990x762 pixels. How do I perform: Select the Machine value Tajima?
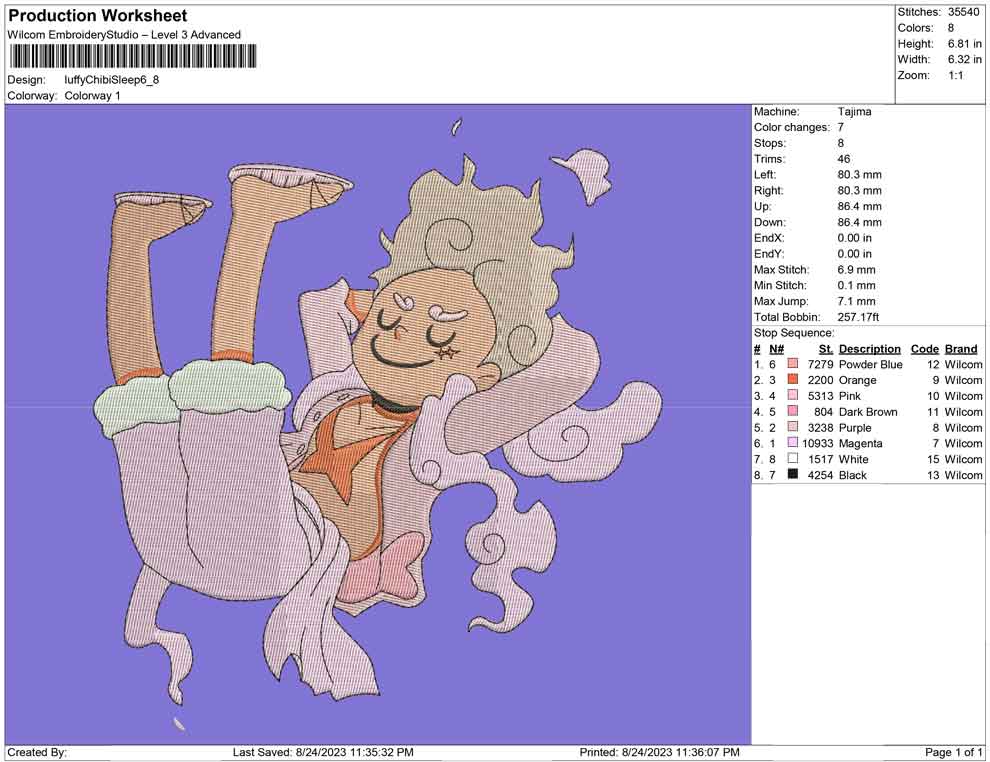tap(854, 112)
